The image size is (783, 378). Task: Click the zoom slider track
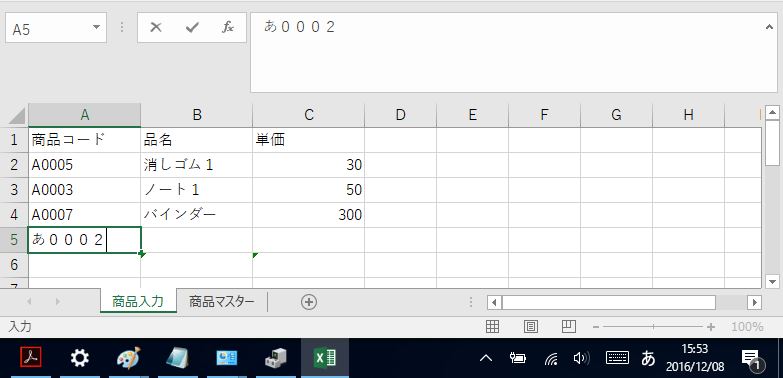(x=653, y=327)
